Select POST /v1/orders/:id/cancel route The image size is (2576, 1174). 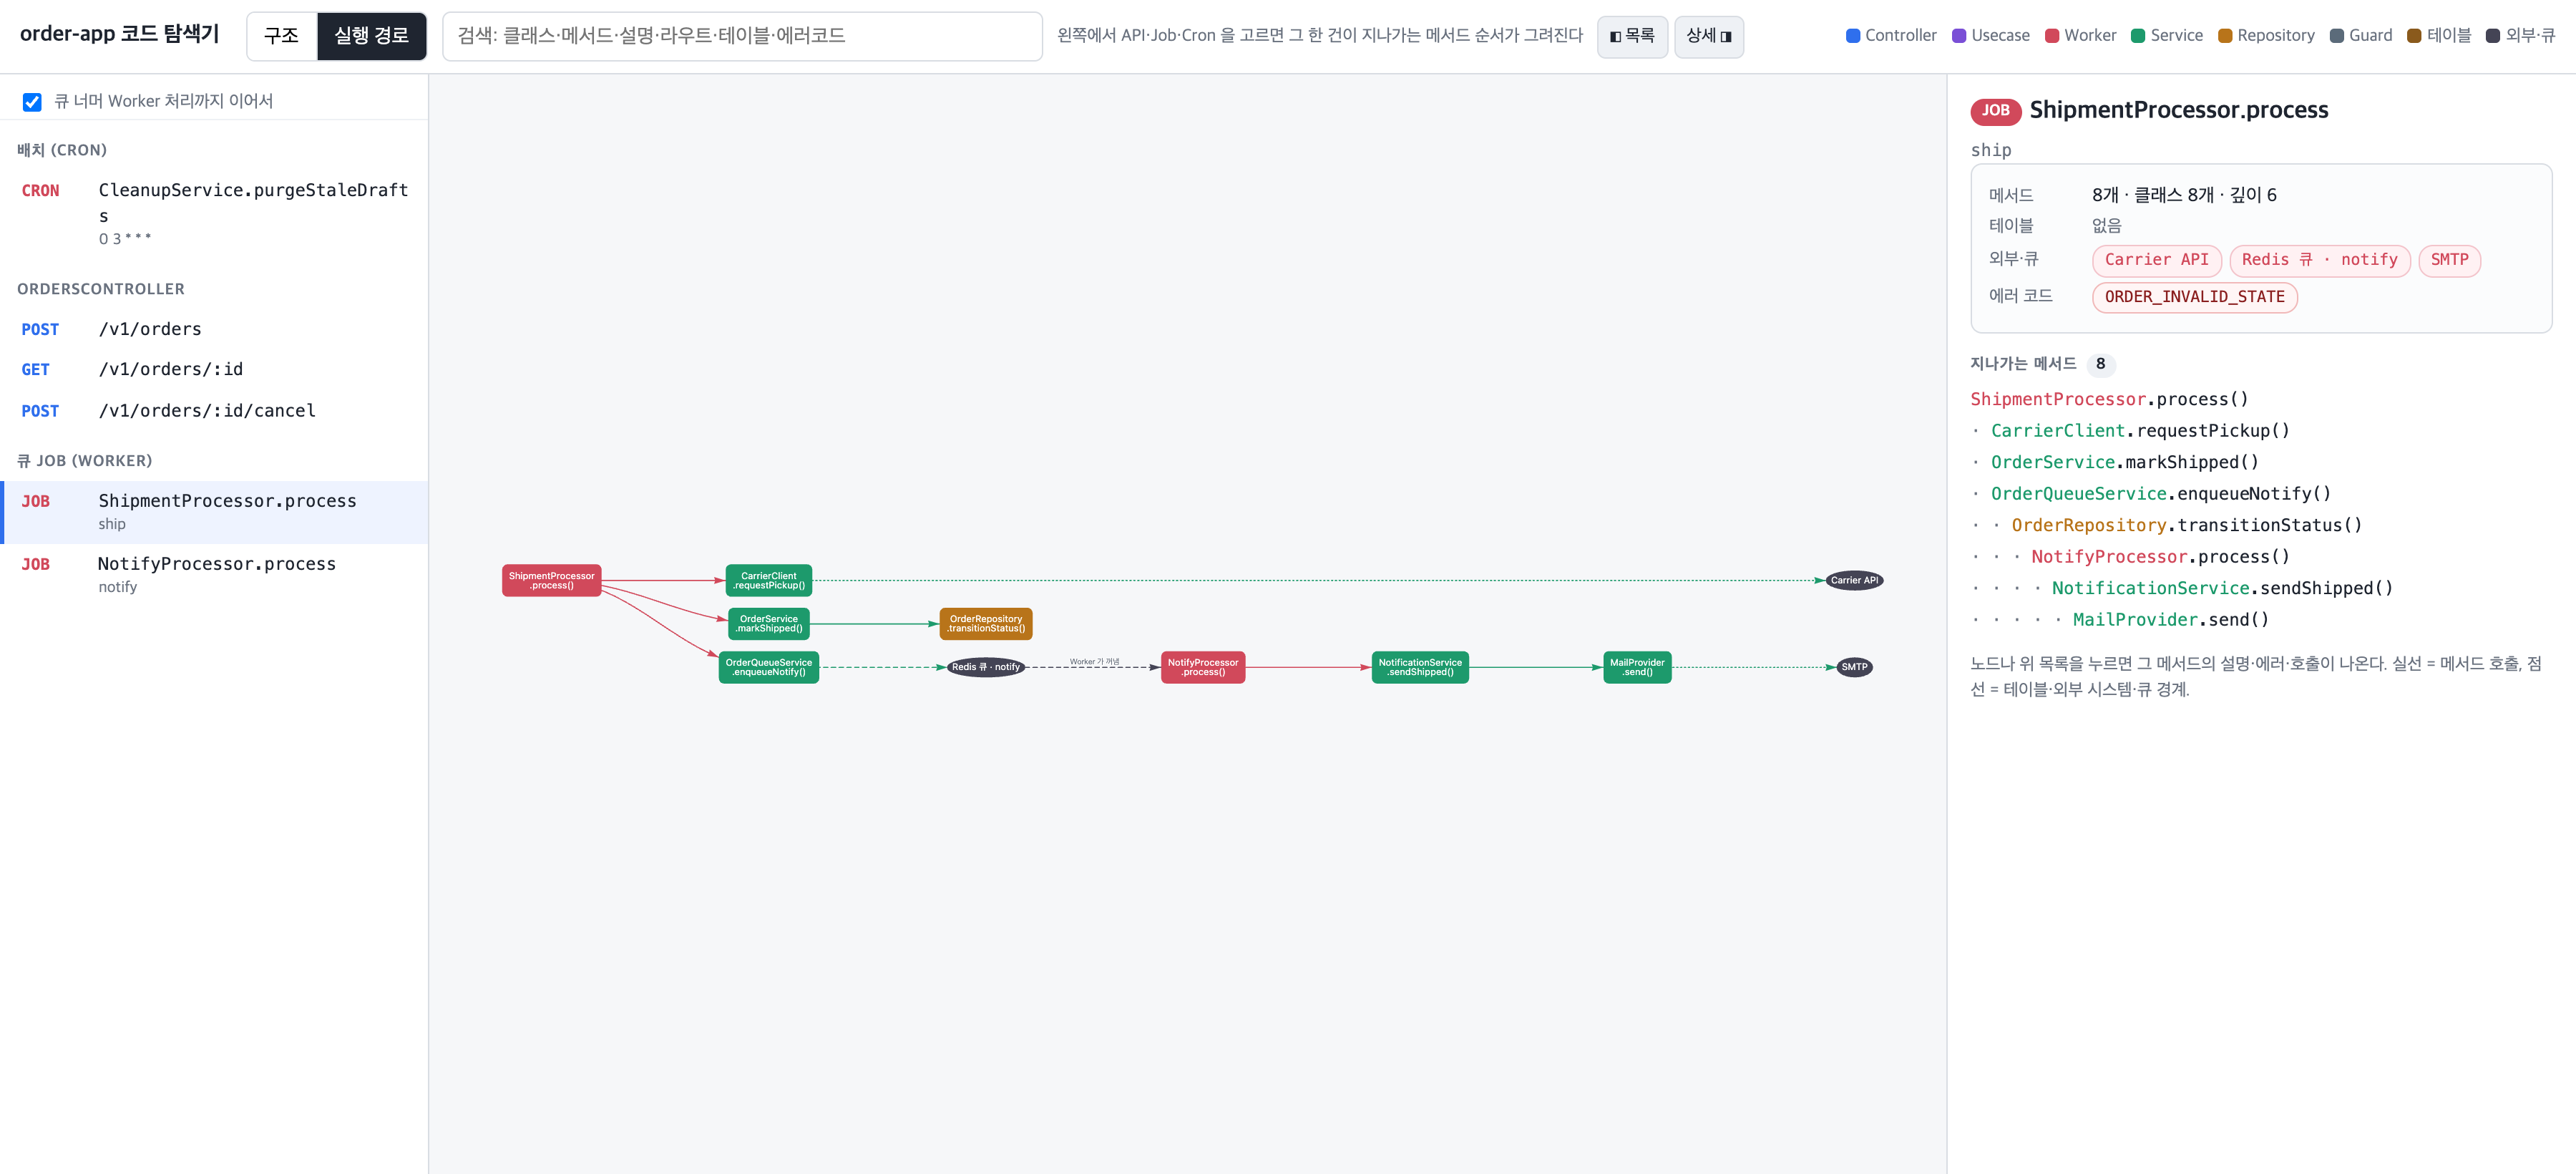214,411
